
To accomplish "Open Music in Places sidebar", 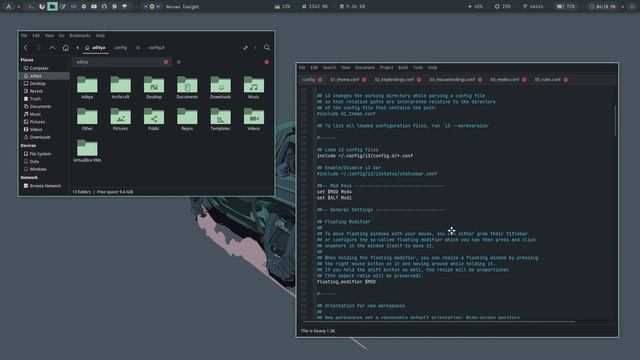I will [44, 114].
